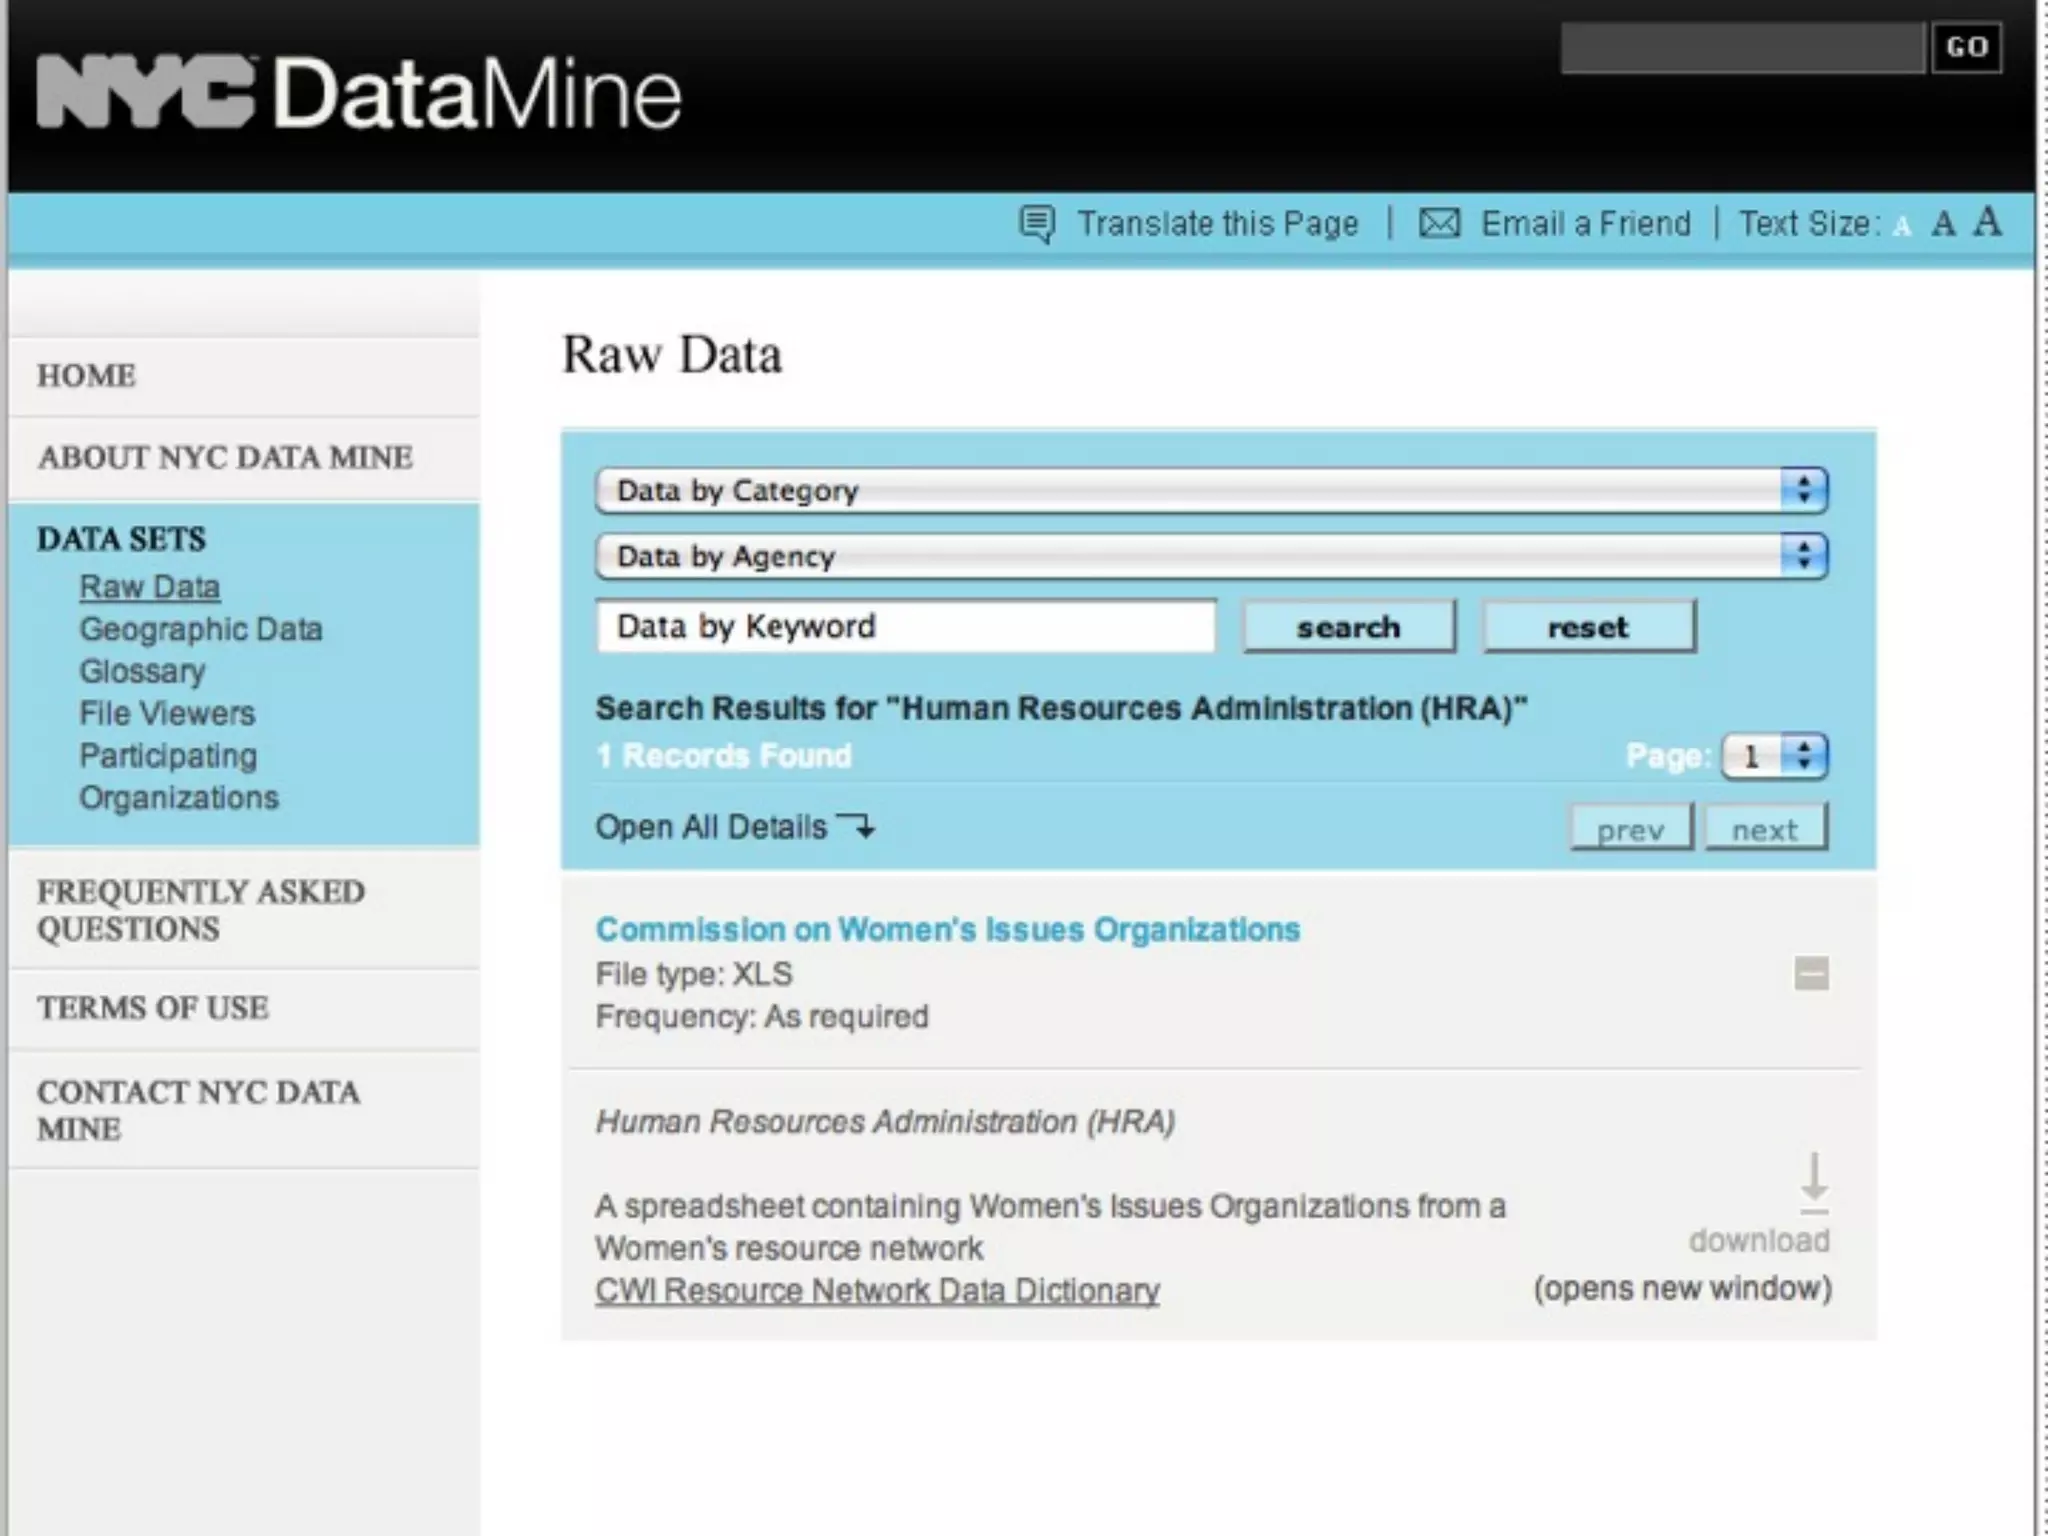Open the Data by Agency dropdown
The image size is (2048, 1536).
[x=1211, y=556]
